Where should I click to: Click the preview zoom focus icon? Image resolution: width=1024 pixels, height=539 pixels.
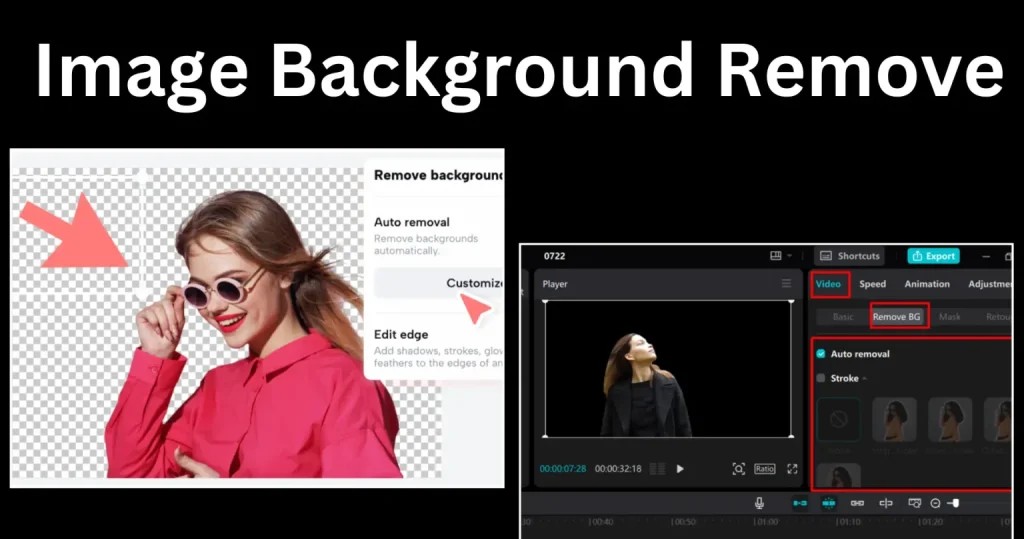tap(739, 468)
